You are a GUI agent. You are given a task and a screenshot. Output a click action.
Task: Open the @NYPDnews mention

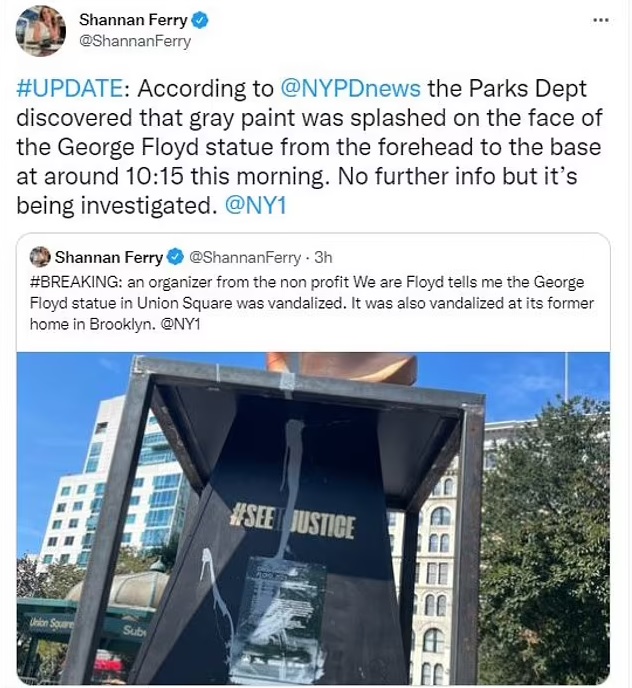(350, 89)
